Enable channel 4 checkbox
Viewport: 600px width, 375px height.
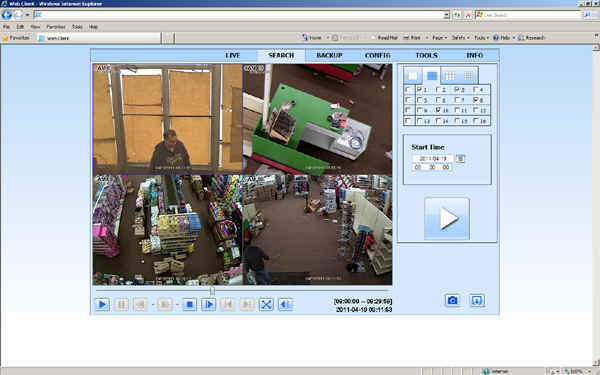[x=476, y=89]
